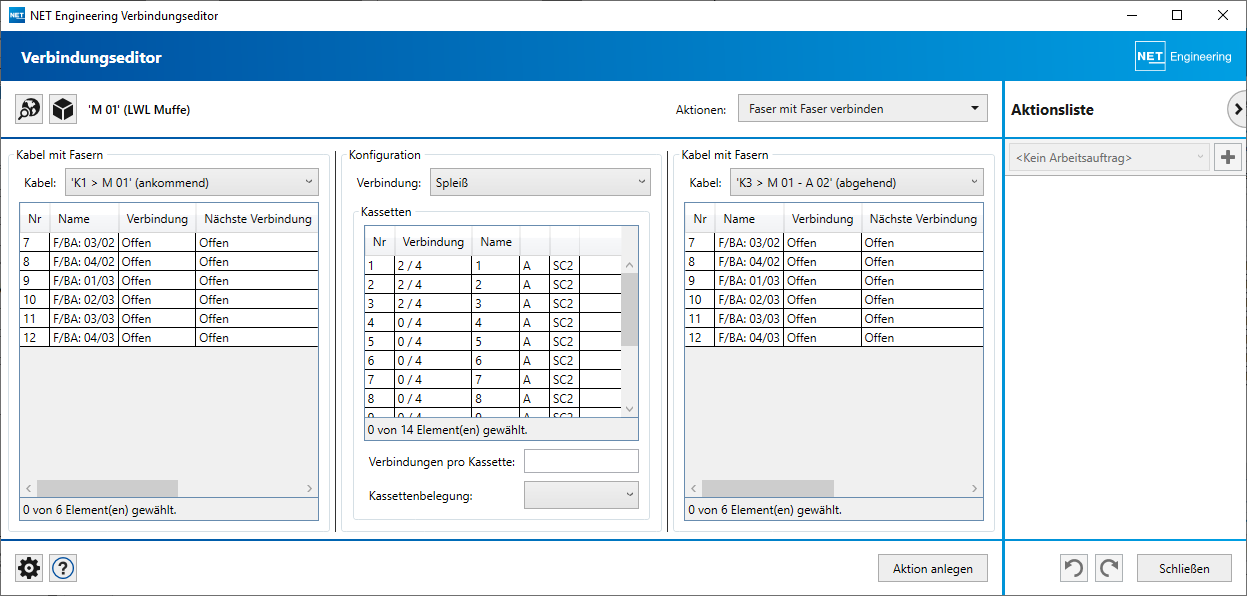Select right table row 10 'F/BA: 02/03'
Image resolution: width=1247 pixels, height=596 pixels.
pyautogui.click(x=834, y=299)
